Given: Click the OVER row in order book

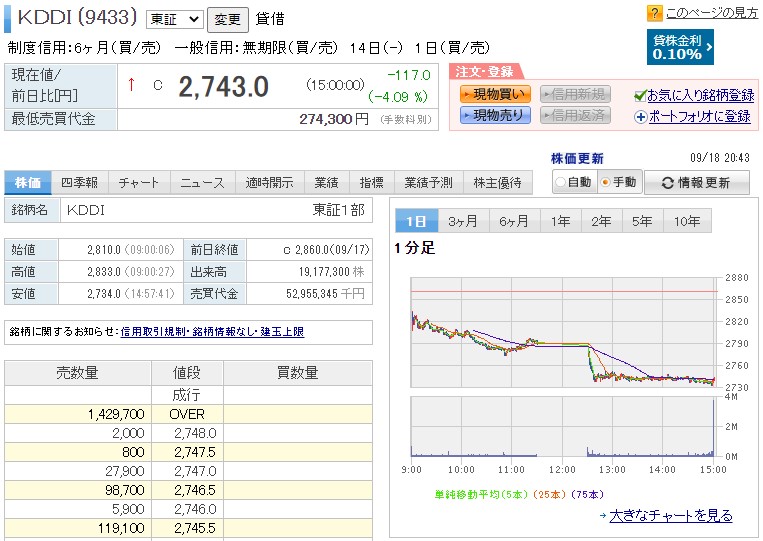Looking at the screenshot, I should click(x=188, y=414).
